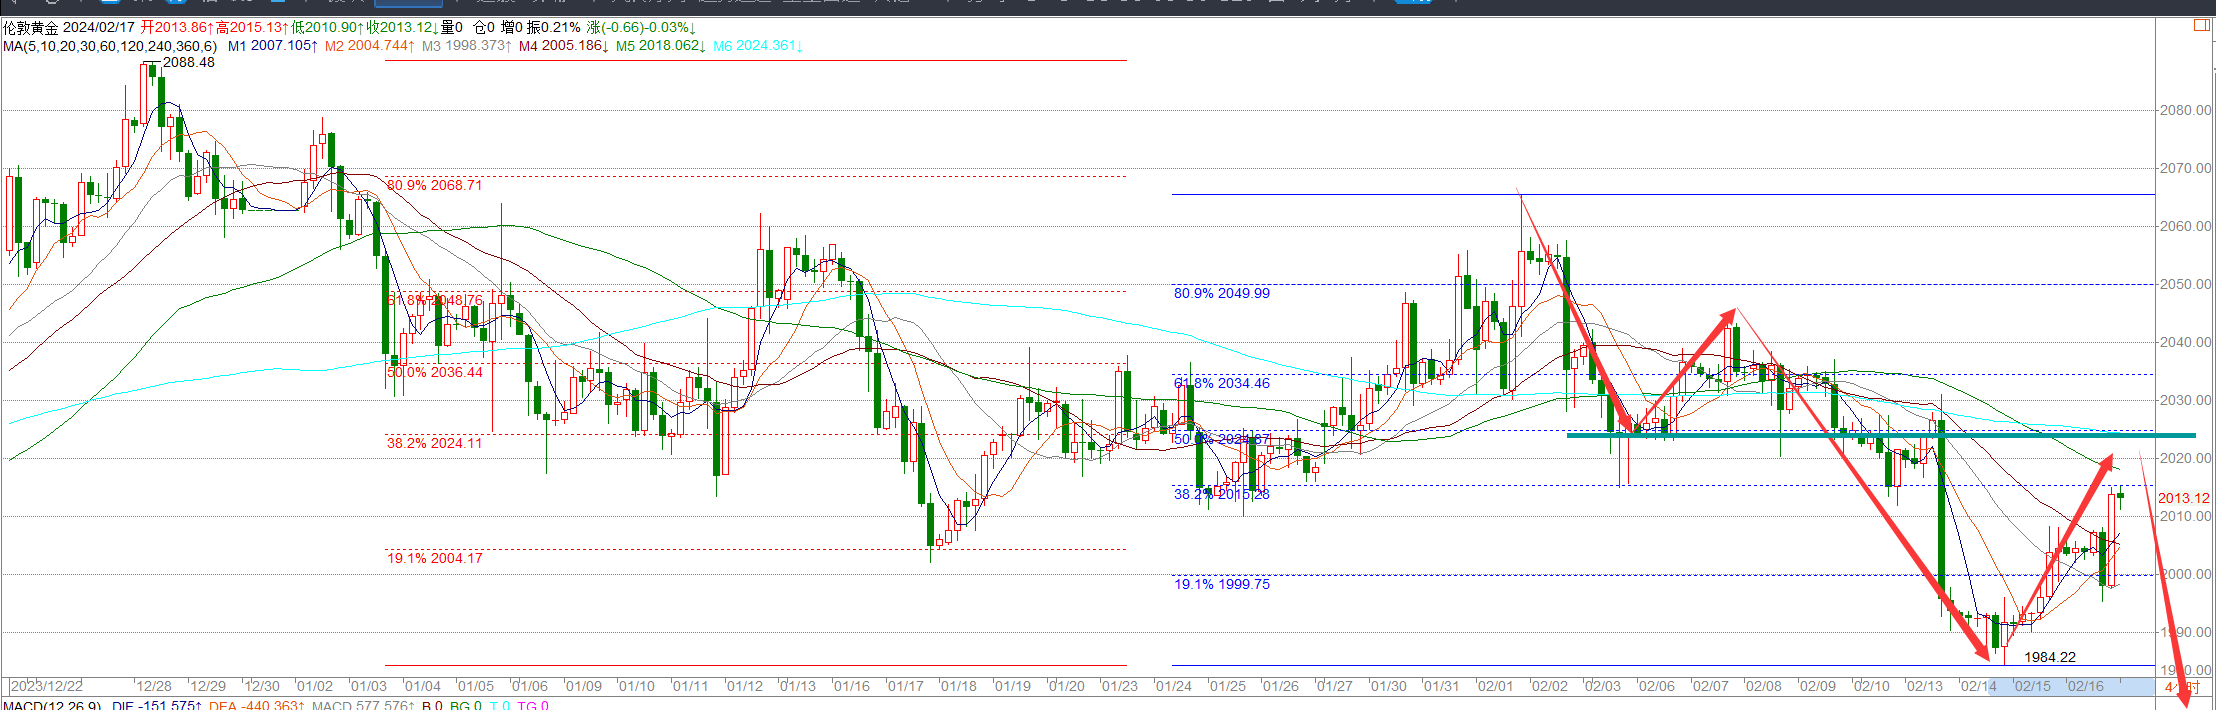Click the 2030.00 price axis label
The image size is (2216, 710).
[x=2185, y=400]
